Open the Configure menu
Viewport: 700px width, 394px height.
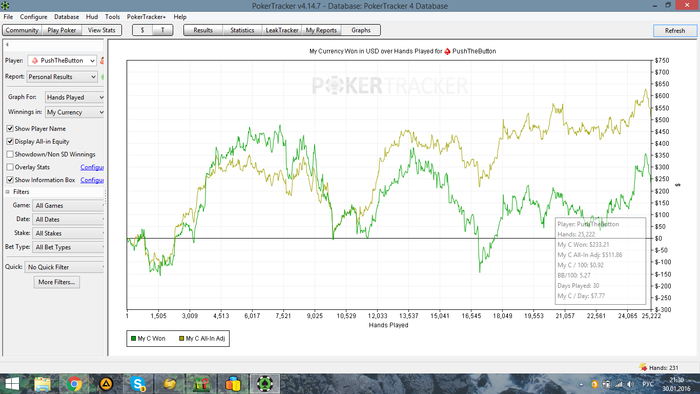tap(33, 17)
